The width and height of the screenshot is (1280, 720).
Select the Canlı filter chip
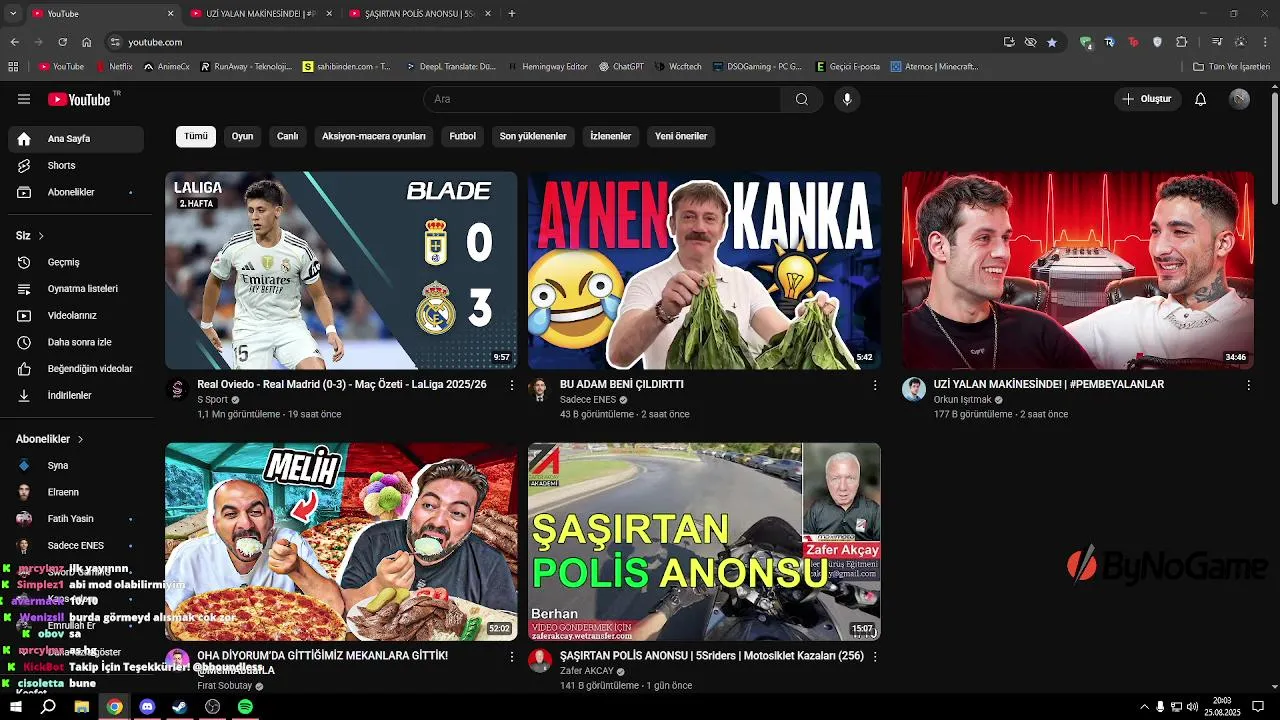click(x=287, y=136)
